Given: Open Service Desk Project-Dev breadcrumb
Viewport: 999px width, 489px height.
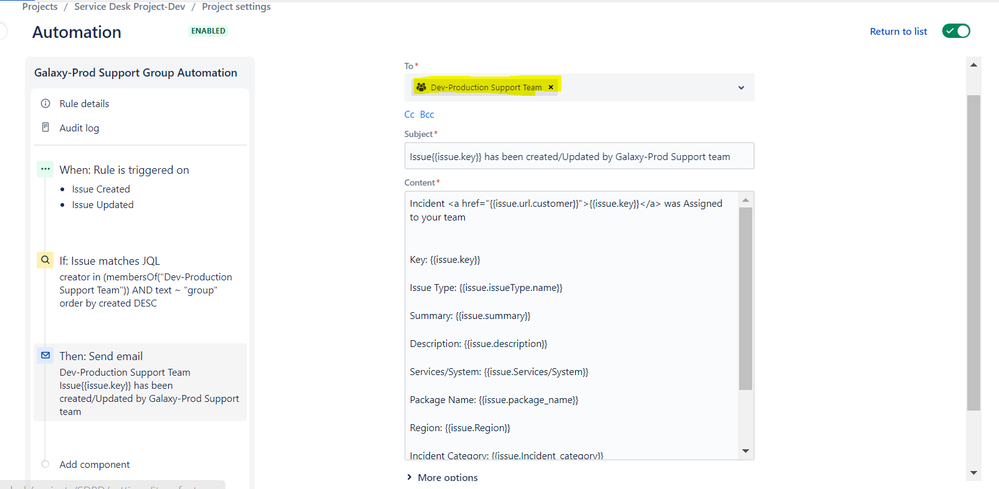Looking at the screenshot, I should (x=129, y=6).
